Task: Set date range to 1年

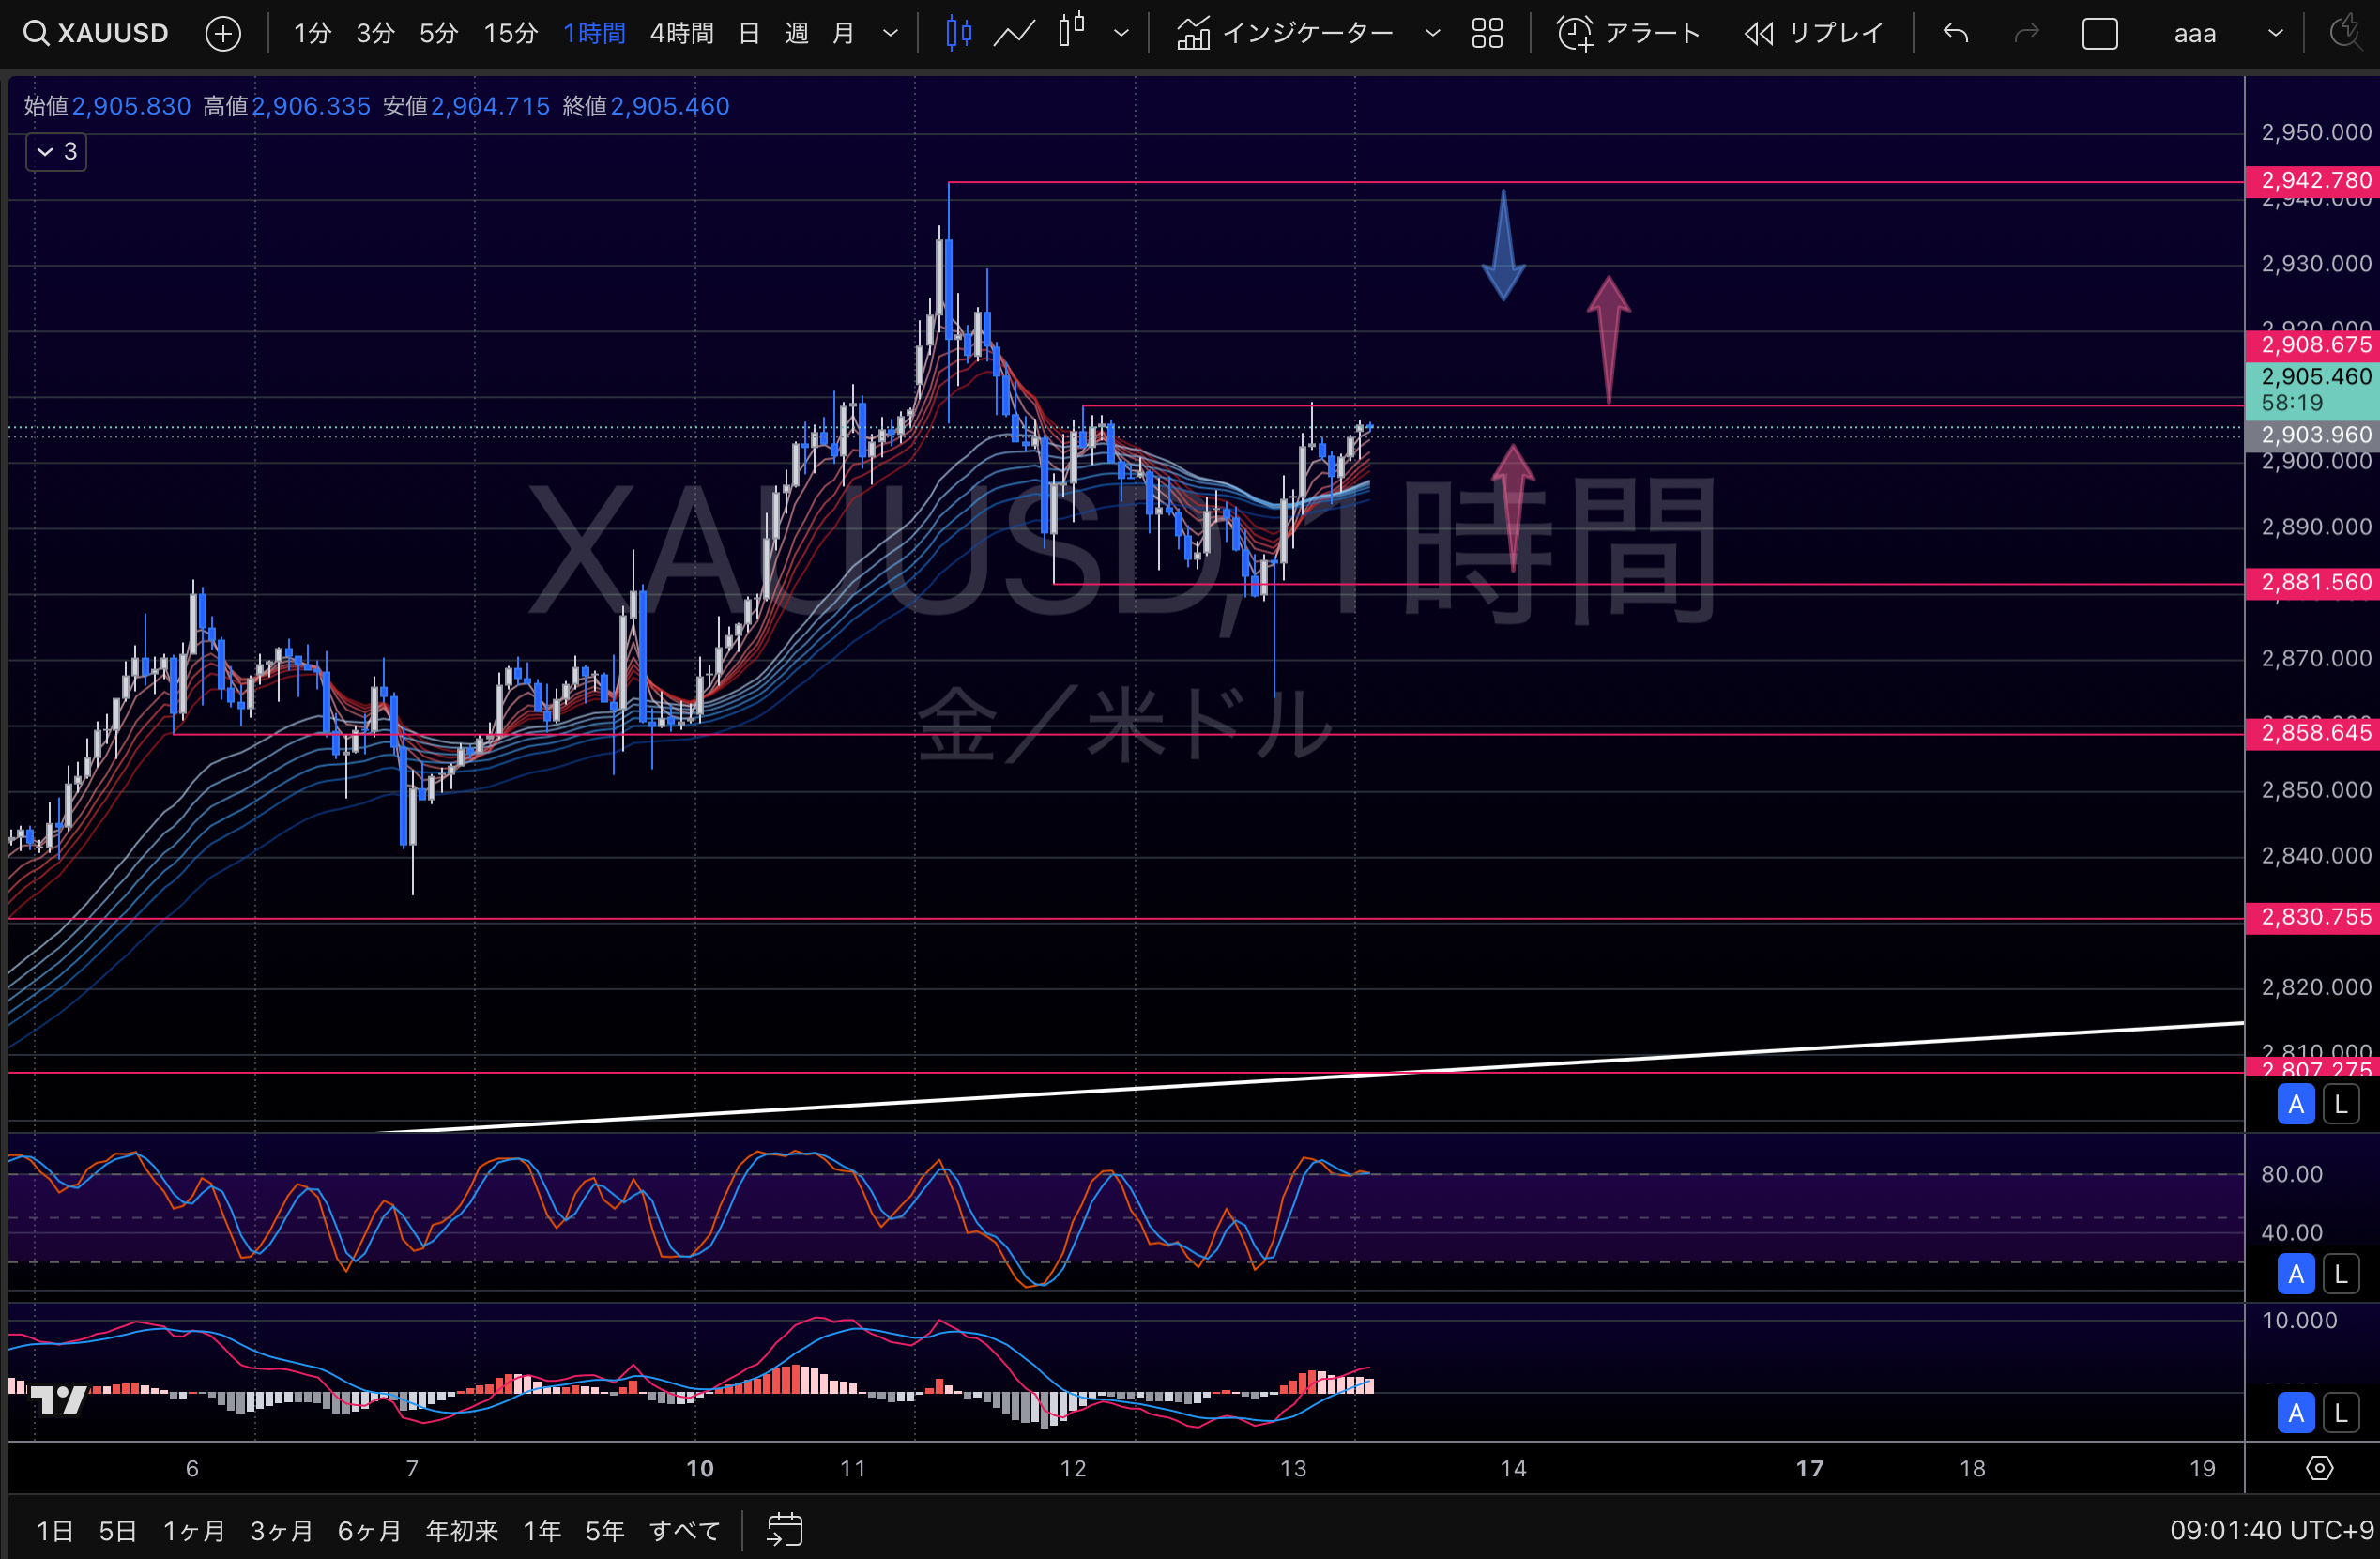Action: [542, 1531]
